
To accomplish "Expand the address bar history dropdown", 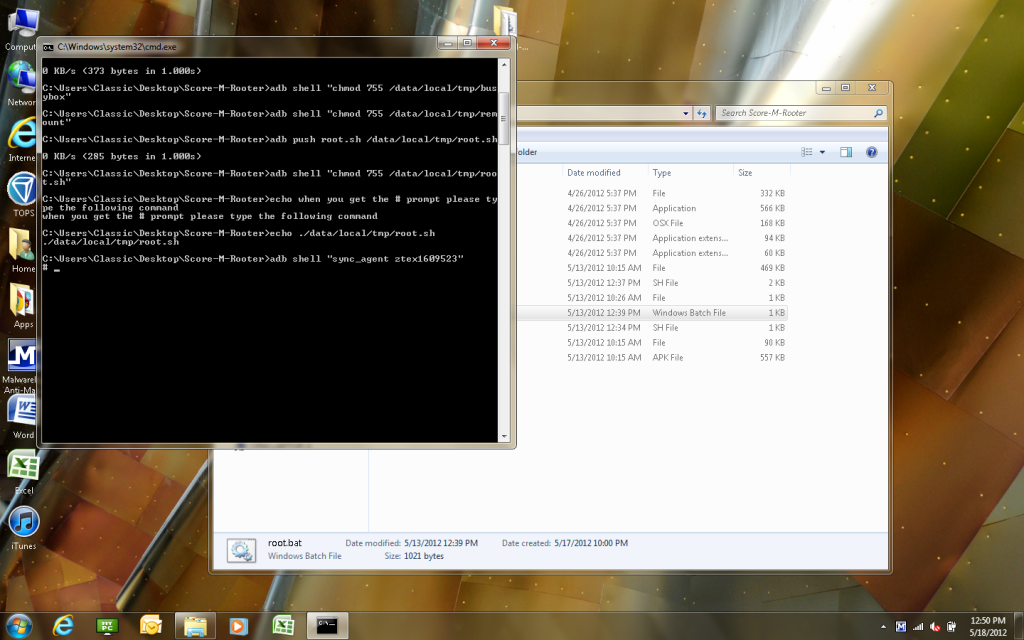I will click(686, 113).
